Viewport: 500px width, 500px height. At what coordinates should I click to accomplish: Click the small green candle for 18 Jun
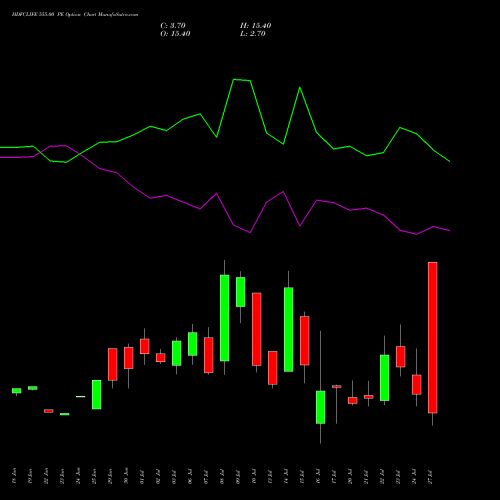point(17,391)
